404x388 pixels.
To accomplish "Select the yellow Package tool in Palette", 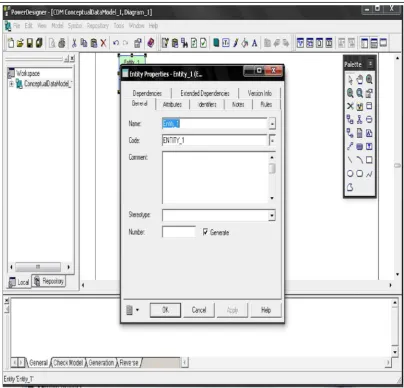I will coord(359,106).
